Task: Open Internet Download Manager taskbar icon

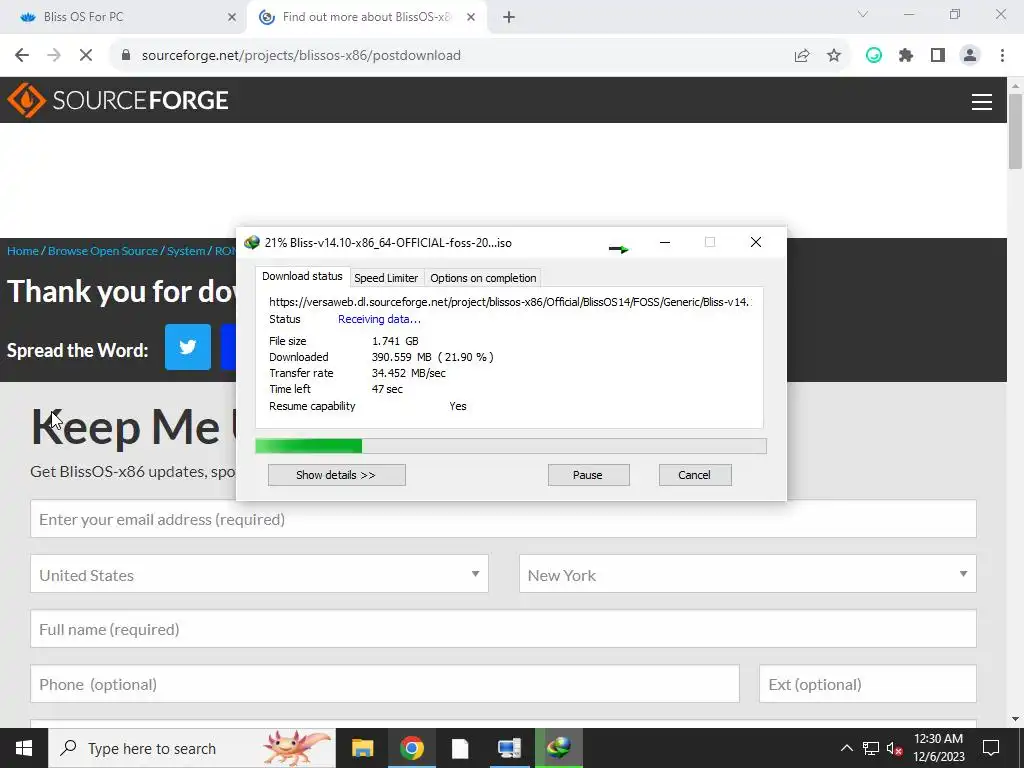Action: tap(558, 748)
